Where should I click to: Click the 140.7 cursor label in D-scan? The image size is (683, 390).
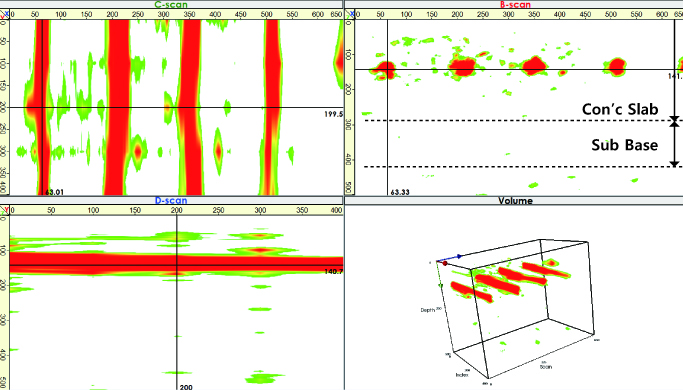[334, 271]
